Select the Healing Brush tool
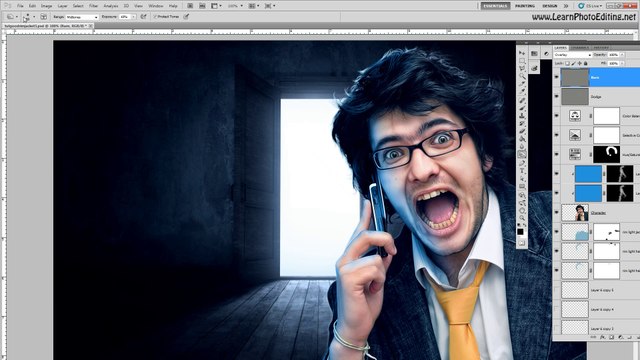This screenshot has width=640, height=360. [522, 100]
